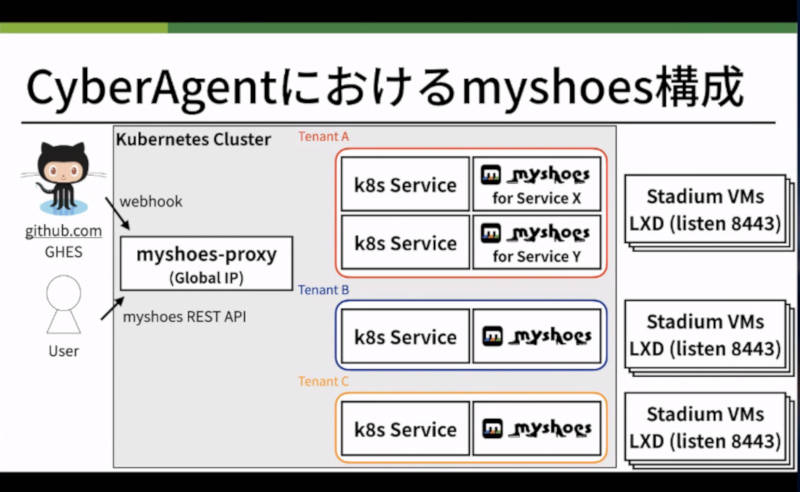Click the User person icon
The height and width of the screenshot is (492, 800).
pos(63,305)
